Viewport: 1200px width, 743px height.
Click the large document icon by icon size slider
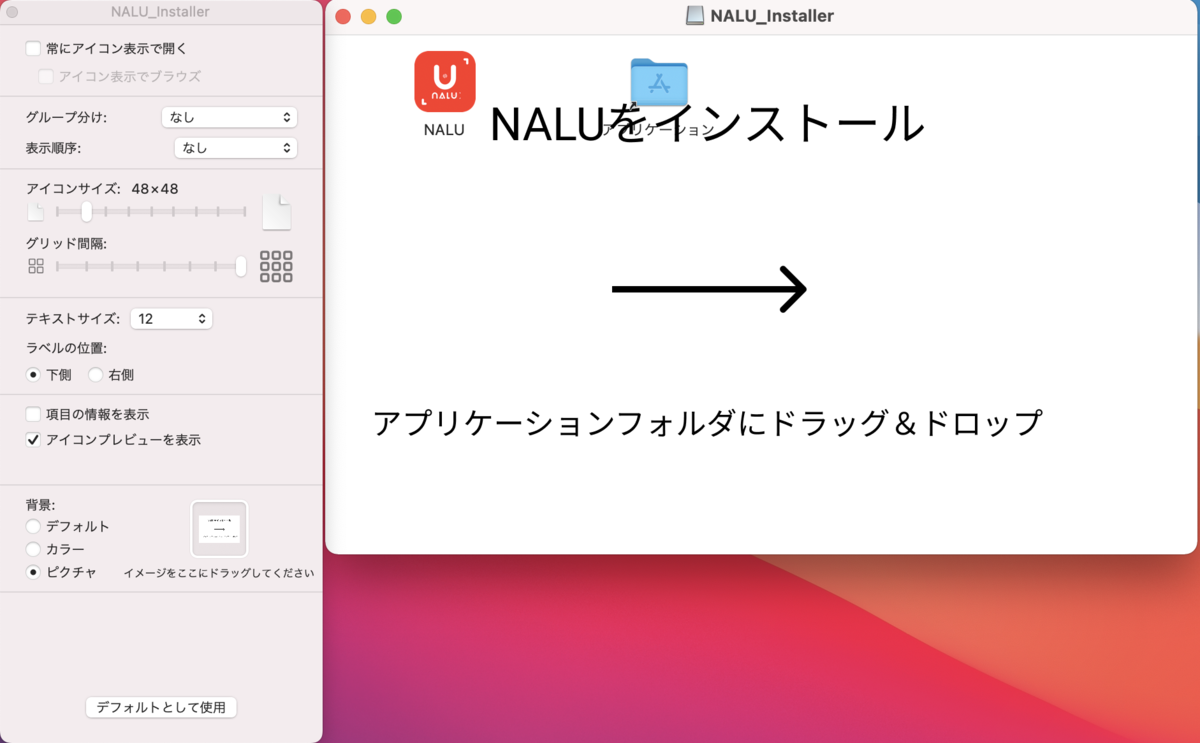(x=276, y=212)
